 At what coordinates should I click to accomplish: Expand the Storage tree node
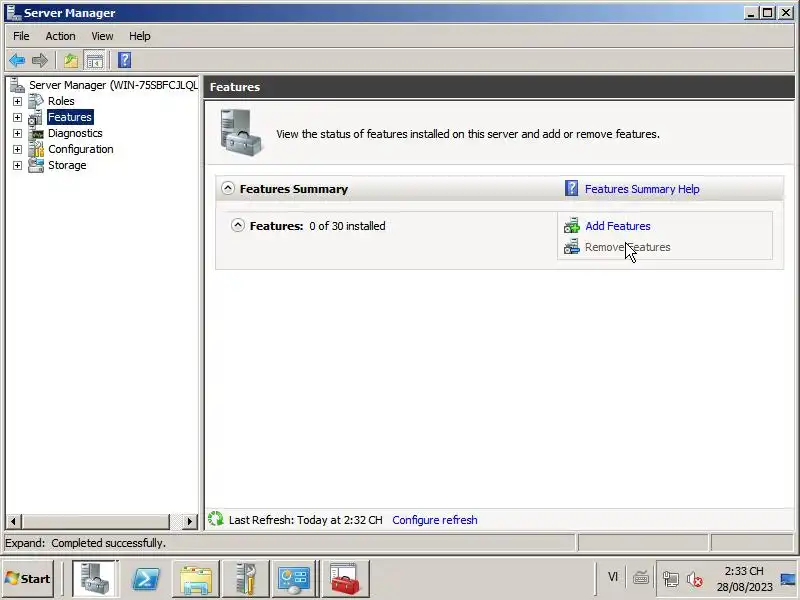(x=17, y=165)
